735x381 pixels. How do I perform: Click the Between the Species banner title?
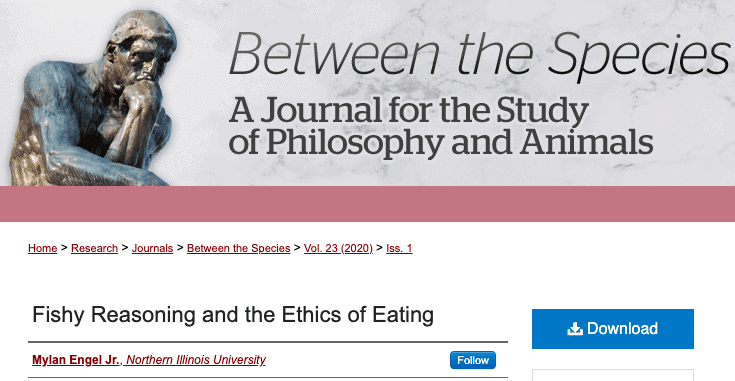480,54
